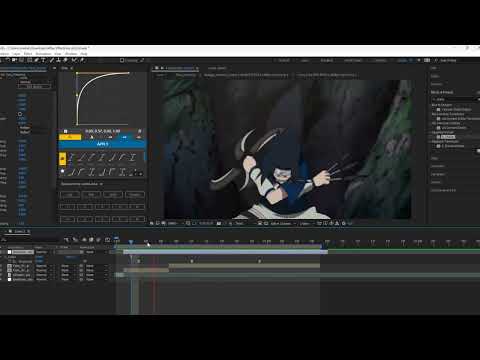The width and height of the screenshot is (480, 360).
Task: Expand the Preview panel header
Action: pyautogui.click(x=437, y=84)
